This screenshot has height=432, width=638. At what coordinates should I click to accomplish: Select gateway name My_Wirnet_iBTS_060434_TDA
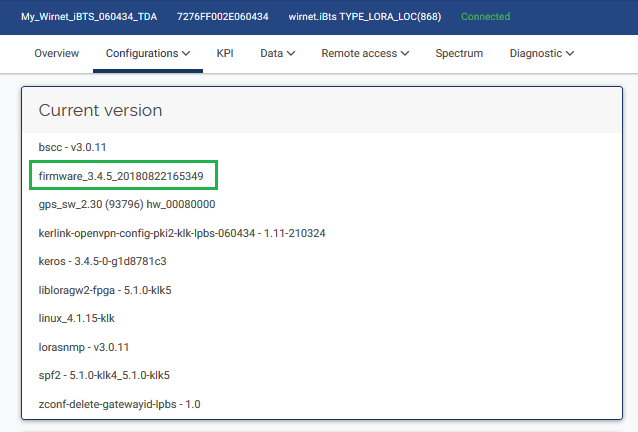click(89, 17)
